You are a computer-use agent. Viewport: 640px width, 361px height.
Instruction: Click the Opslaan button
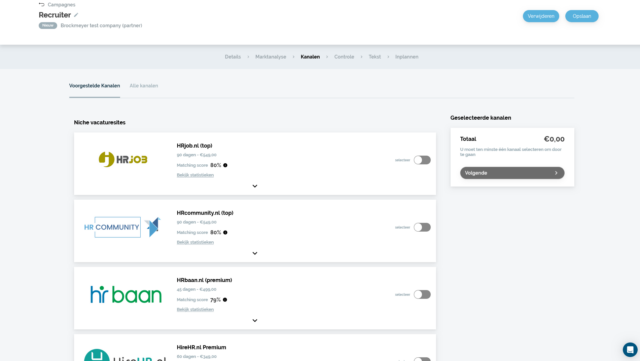[x=582, y=16]
